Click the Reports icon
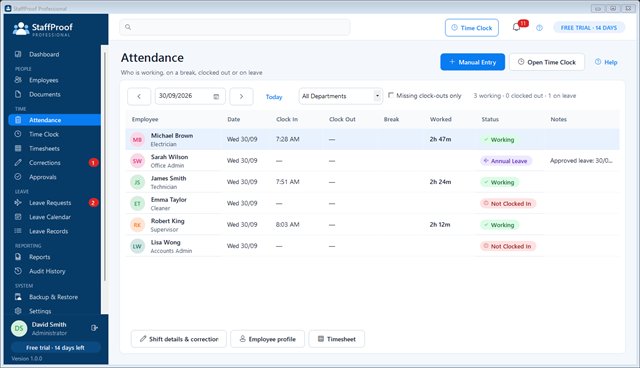This screenshot has width=640, height=368. (x=18, y=257)
